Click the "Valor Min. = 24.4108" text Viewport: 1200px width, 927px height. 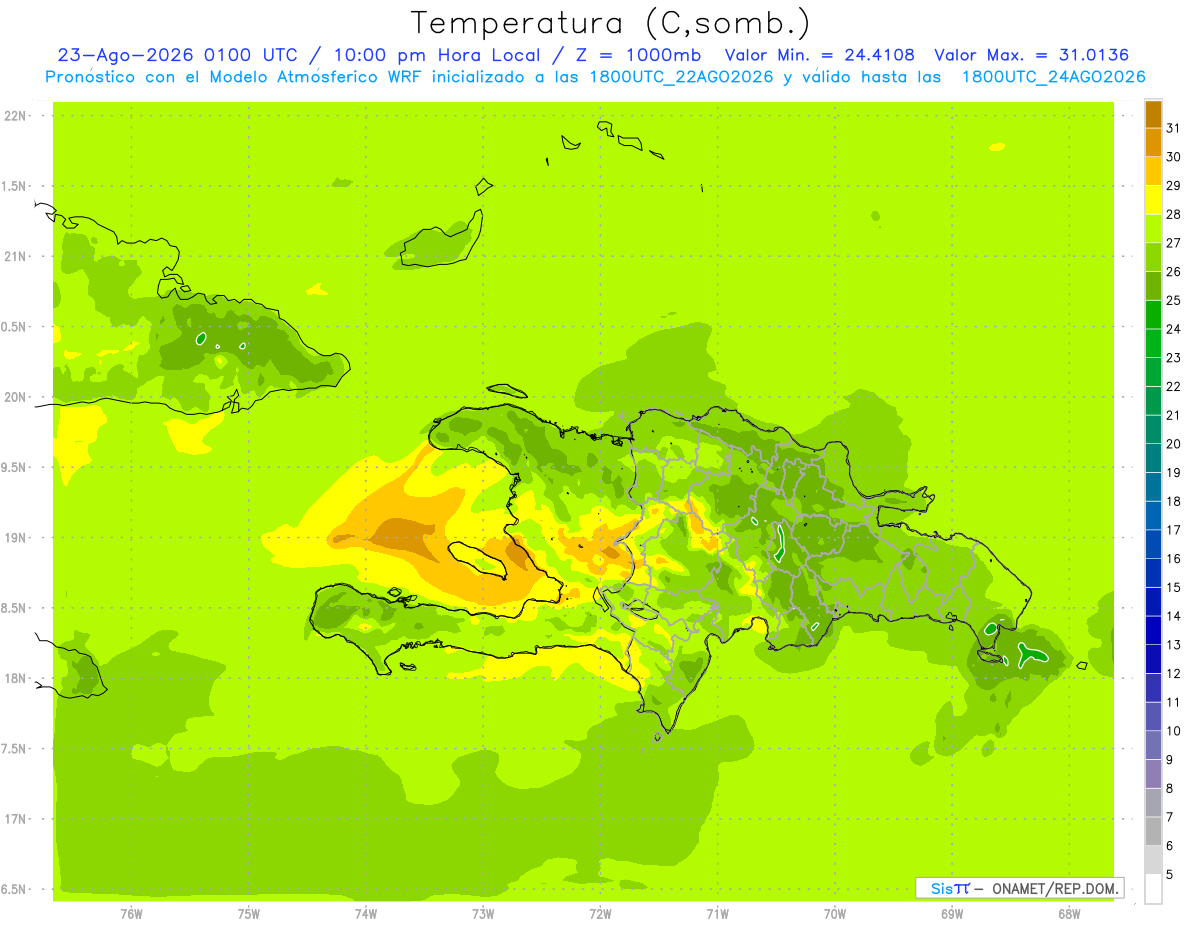819,55
